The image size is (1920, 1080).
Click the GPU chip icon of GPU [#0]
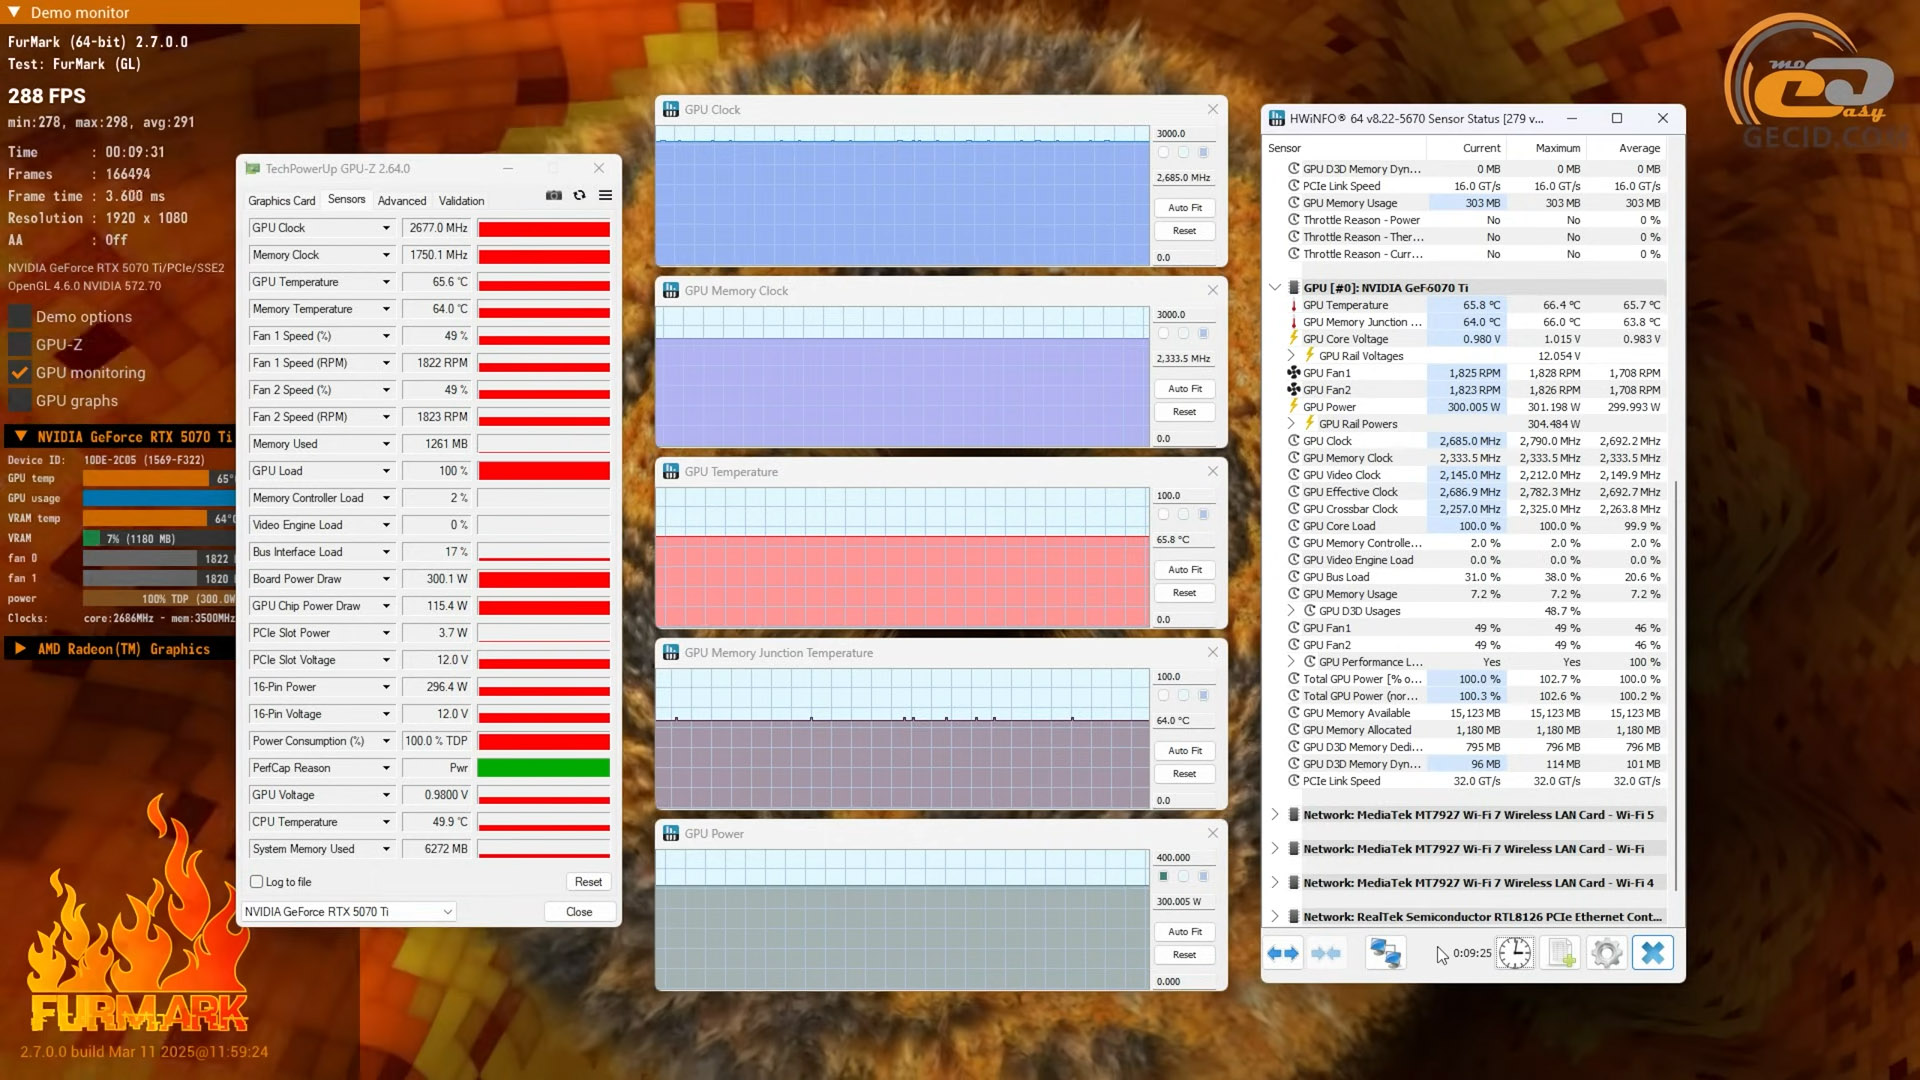click(1294, 288)
